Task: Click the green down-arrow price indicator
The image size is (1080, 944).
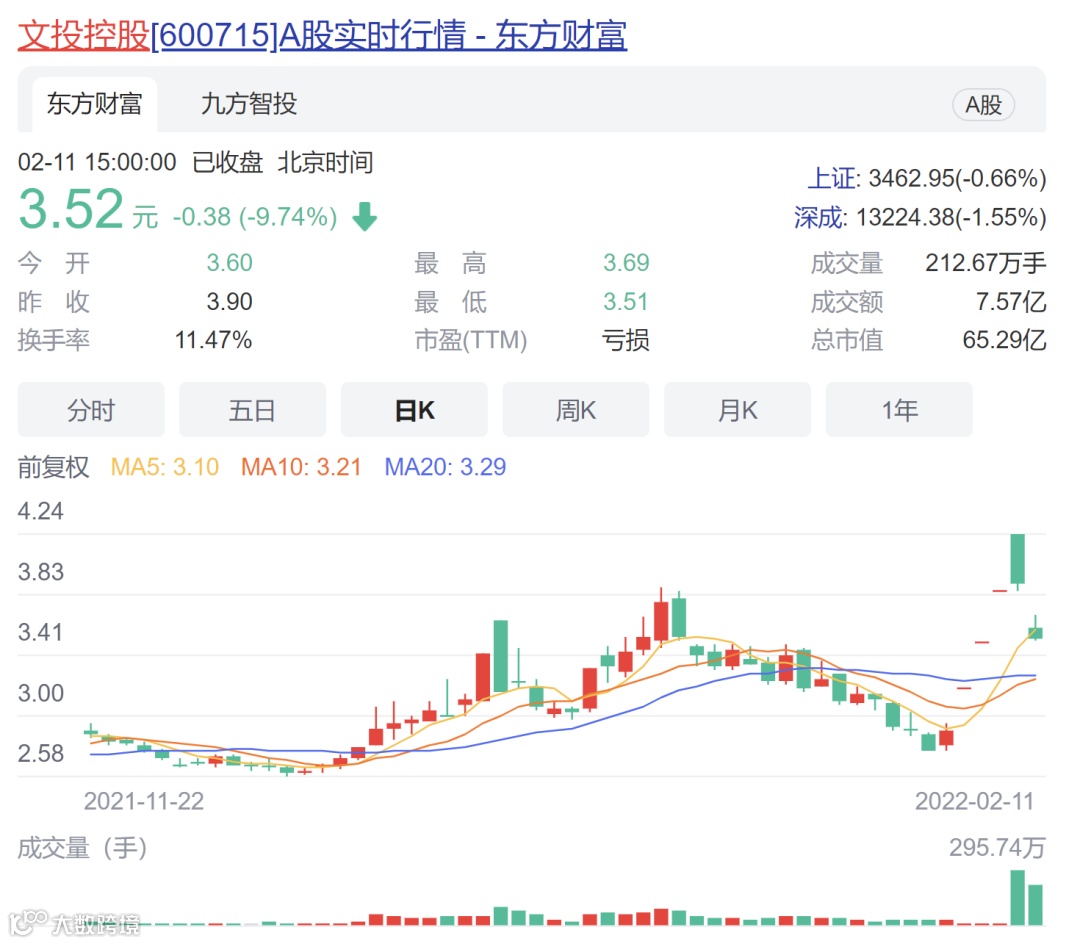Action: (364, 216)
